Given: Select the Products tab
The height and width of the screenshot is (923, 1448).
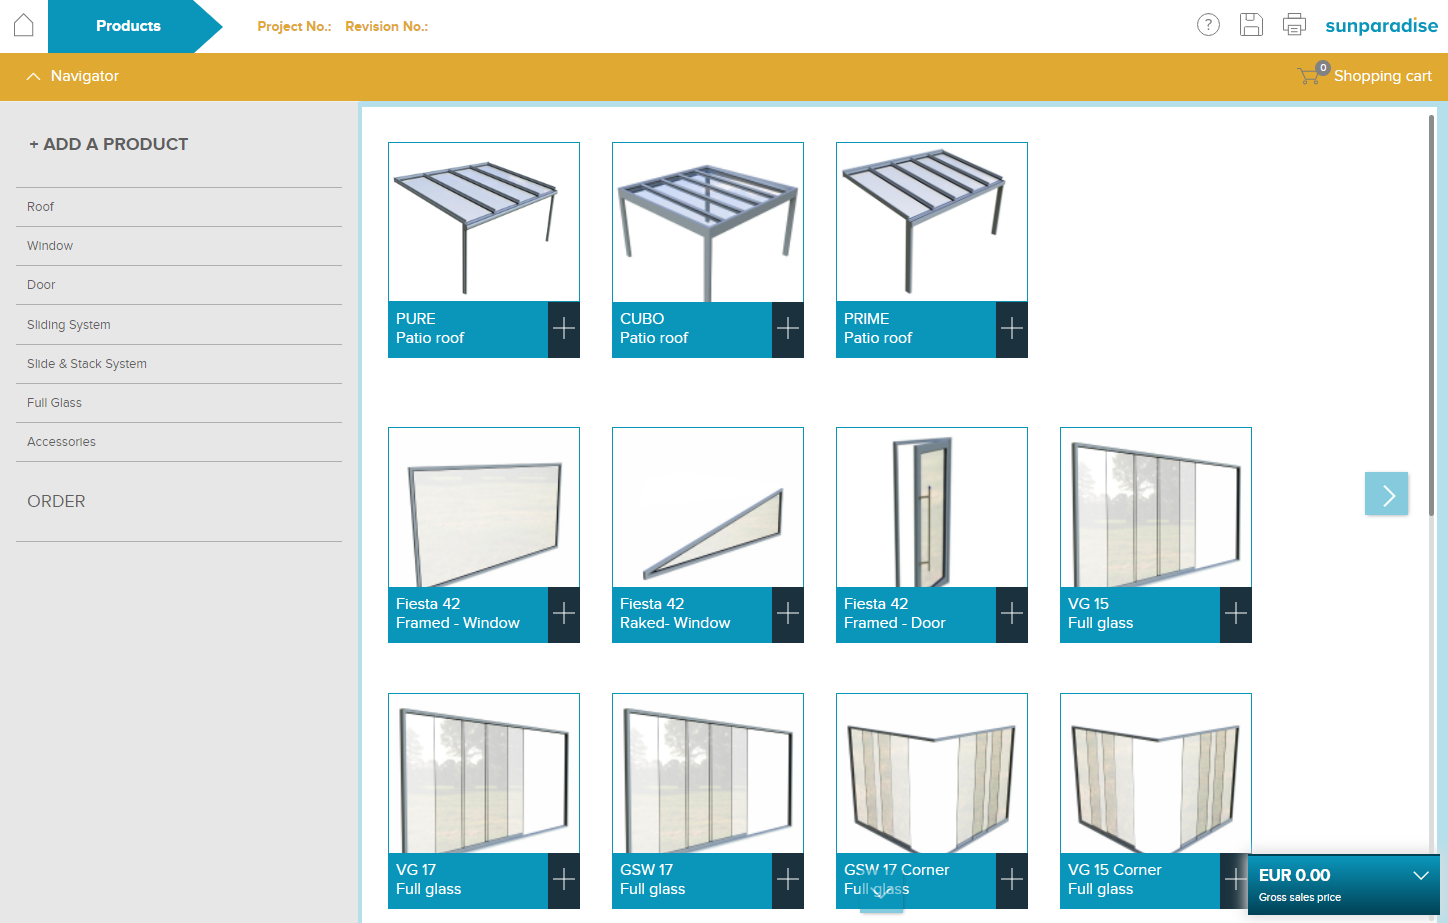Looking at the screenshot, I should pyautogui.click(x=128, y=26).
